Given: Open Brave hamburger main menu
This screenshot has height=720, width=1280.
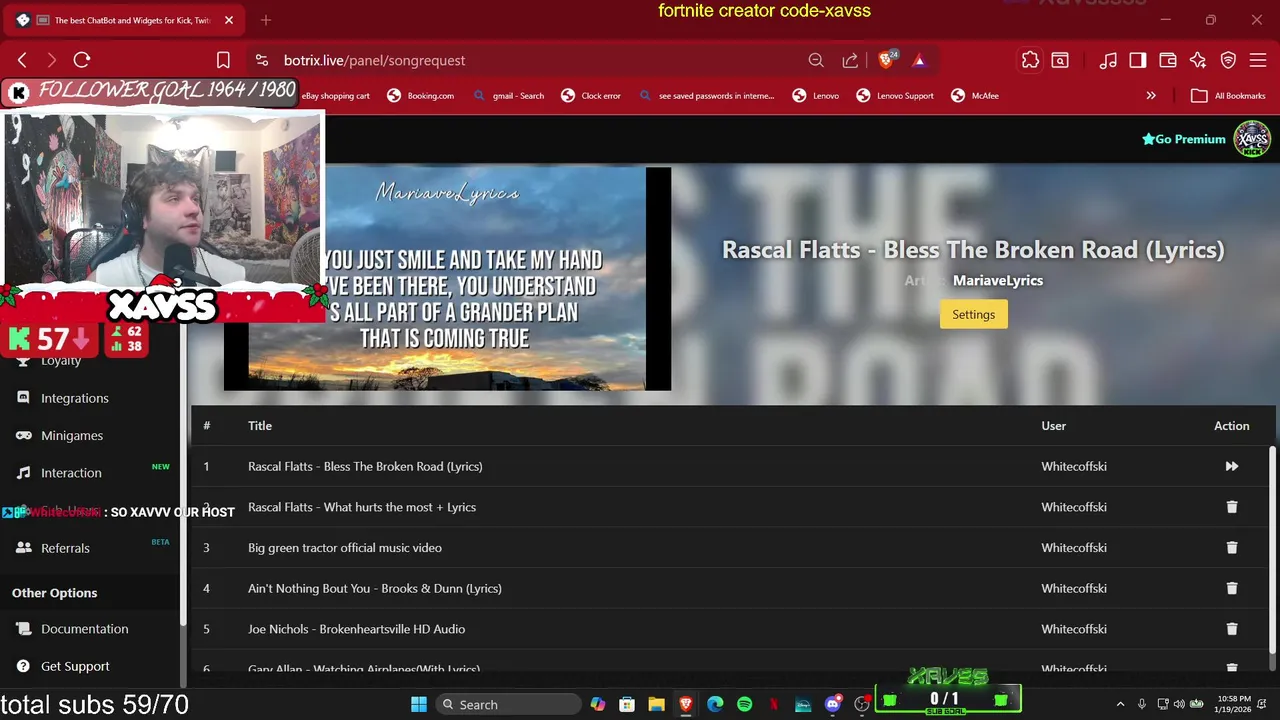Looking at the screenshot, I should click(x=1258, y=60).
